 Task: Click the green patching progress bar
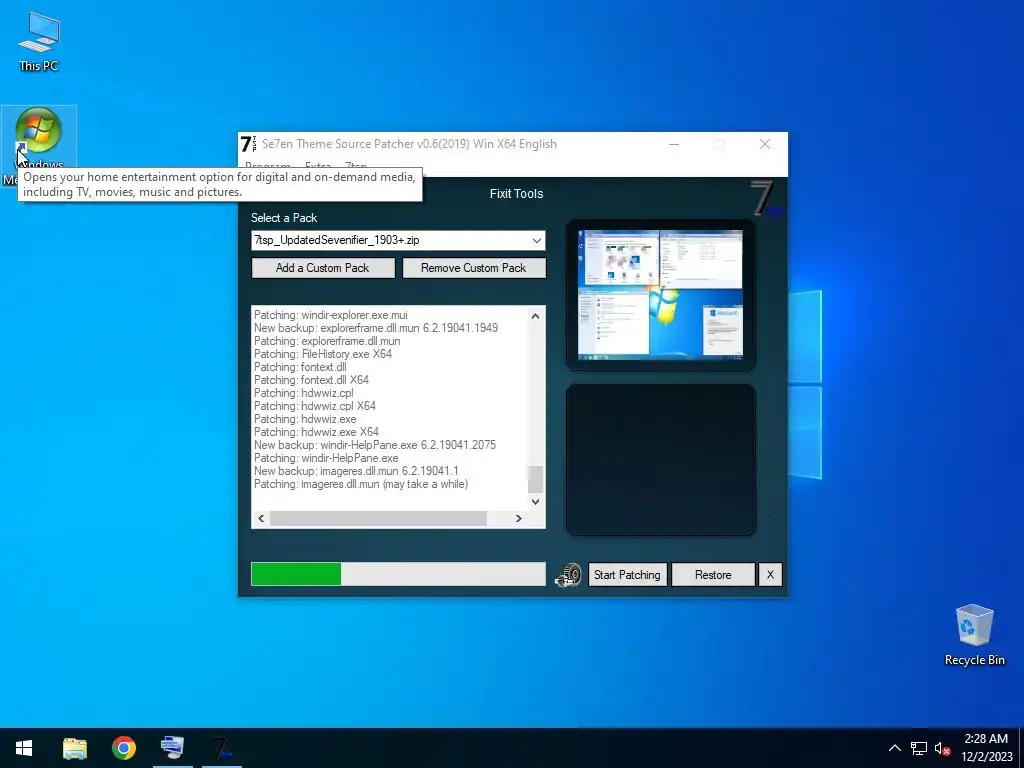pos(398,574)
